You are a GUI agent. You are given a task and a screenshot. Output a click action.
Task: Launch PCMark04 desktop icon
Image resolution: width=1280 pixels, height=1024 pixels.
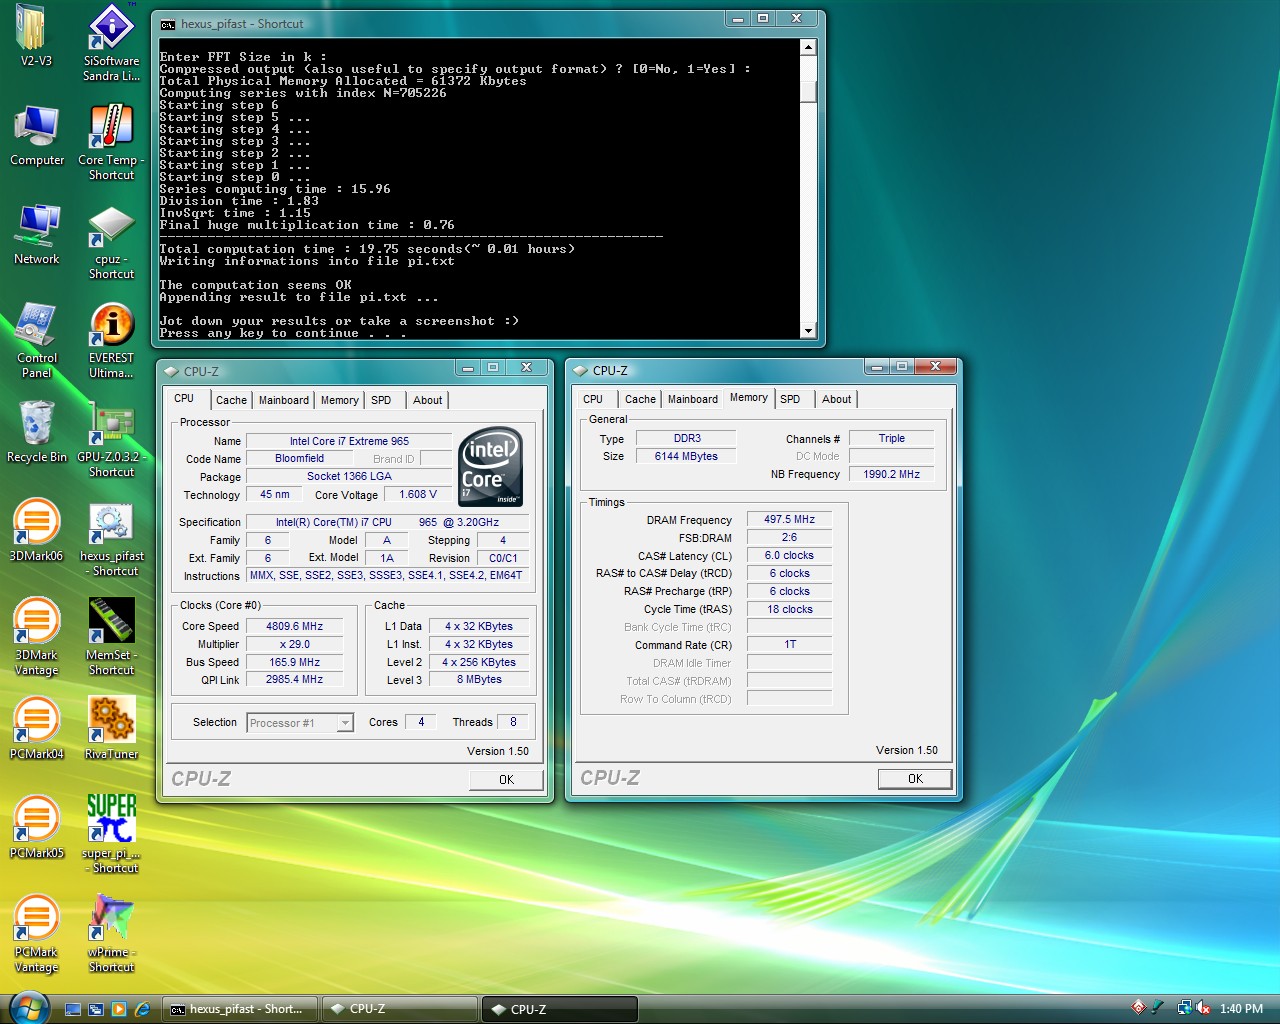pyautogui.click(x=37, y=728)
